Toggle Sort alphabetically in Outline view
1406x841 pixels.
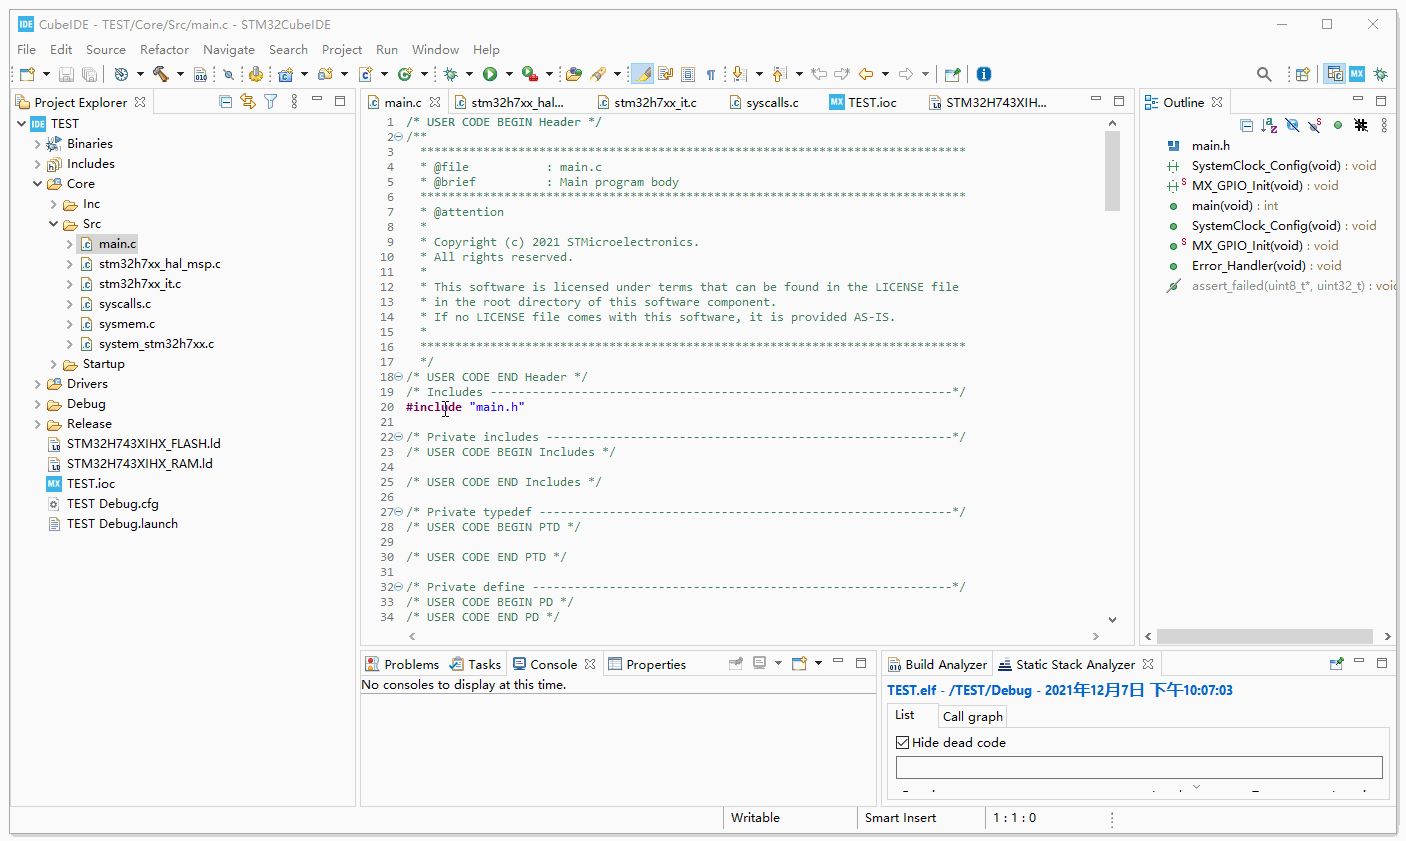tap(1269, 125)
